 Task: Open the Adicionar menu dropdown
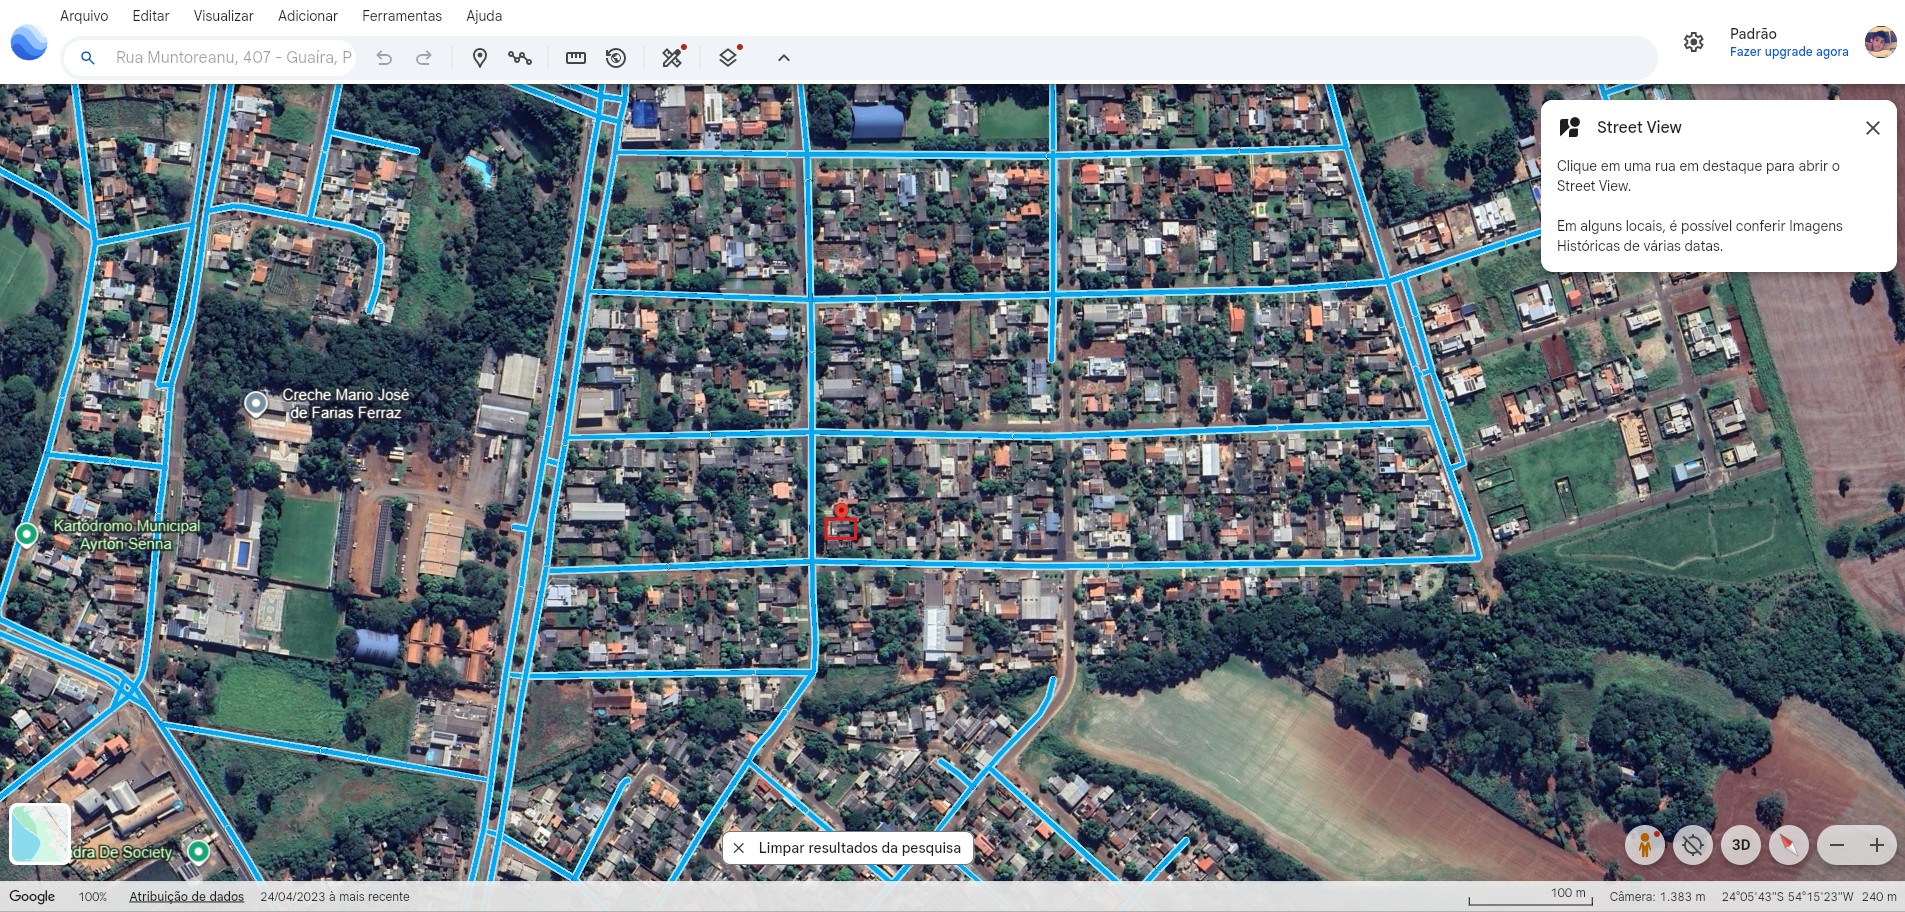[307, 16]
